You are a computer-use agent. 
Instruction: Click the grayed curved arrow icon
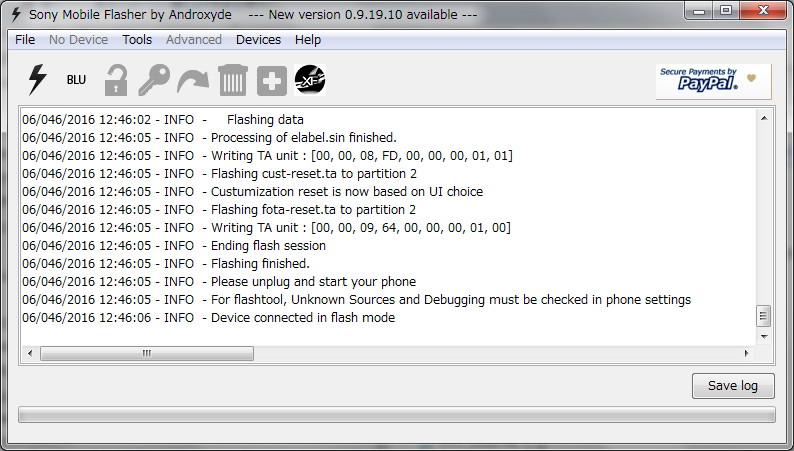(193, 81)
